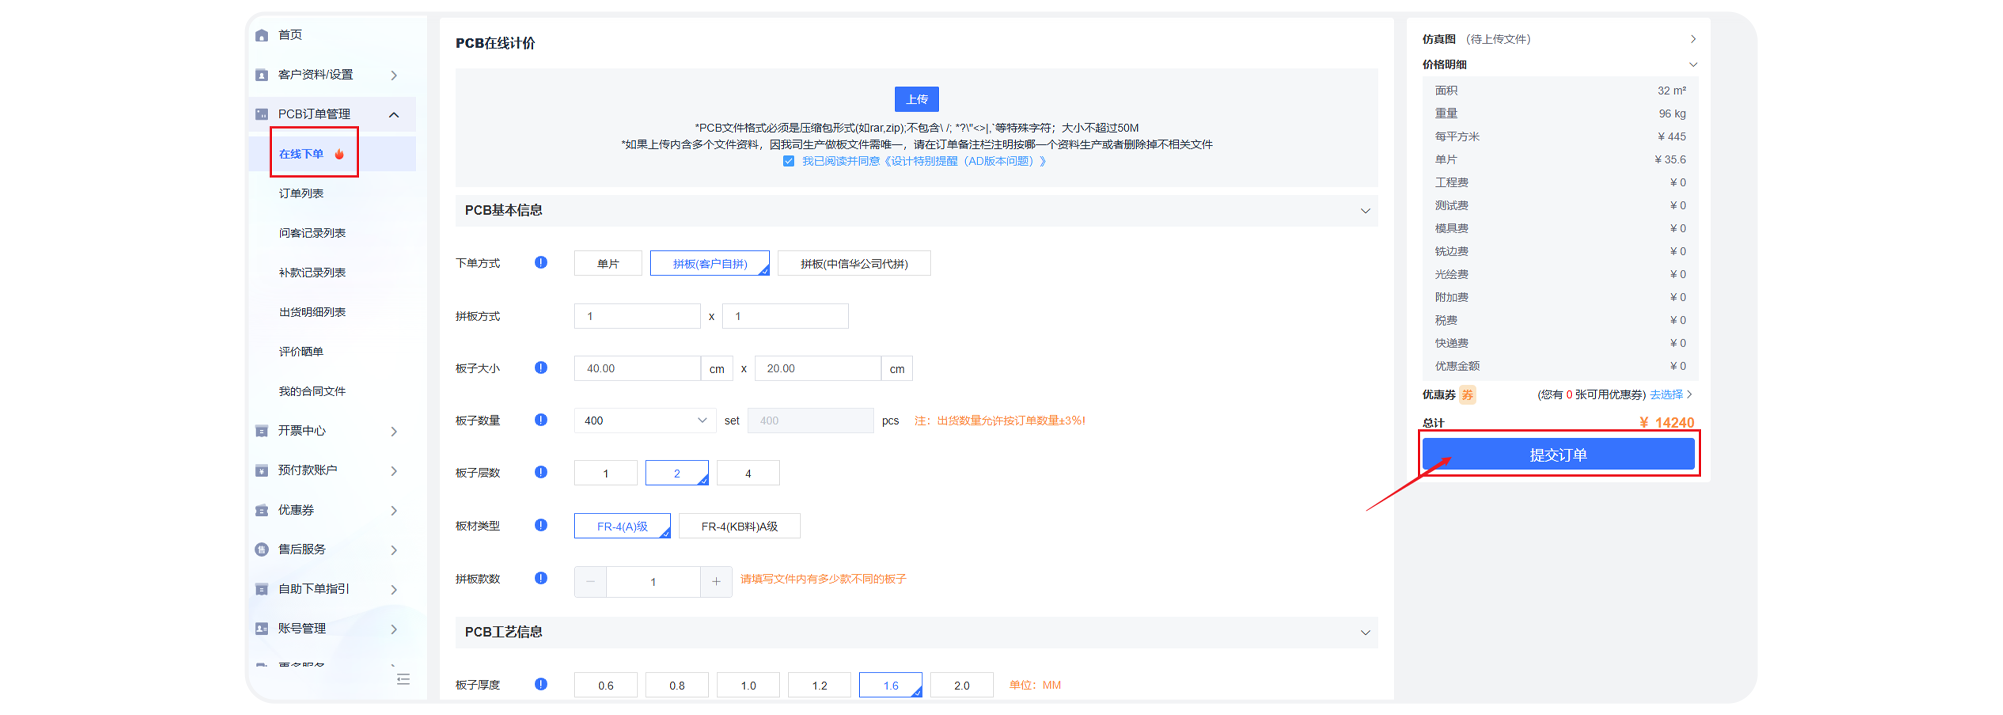Click the info icon beside 板子厚度
This screenshot has width=2003, height=715.
(x=541, y=684)
